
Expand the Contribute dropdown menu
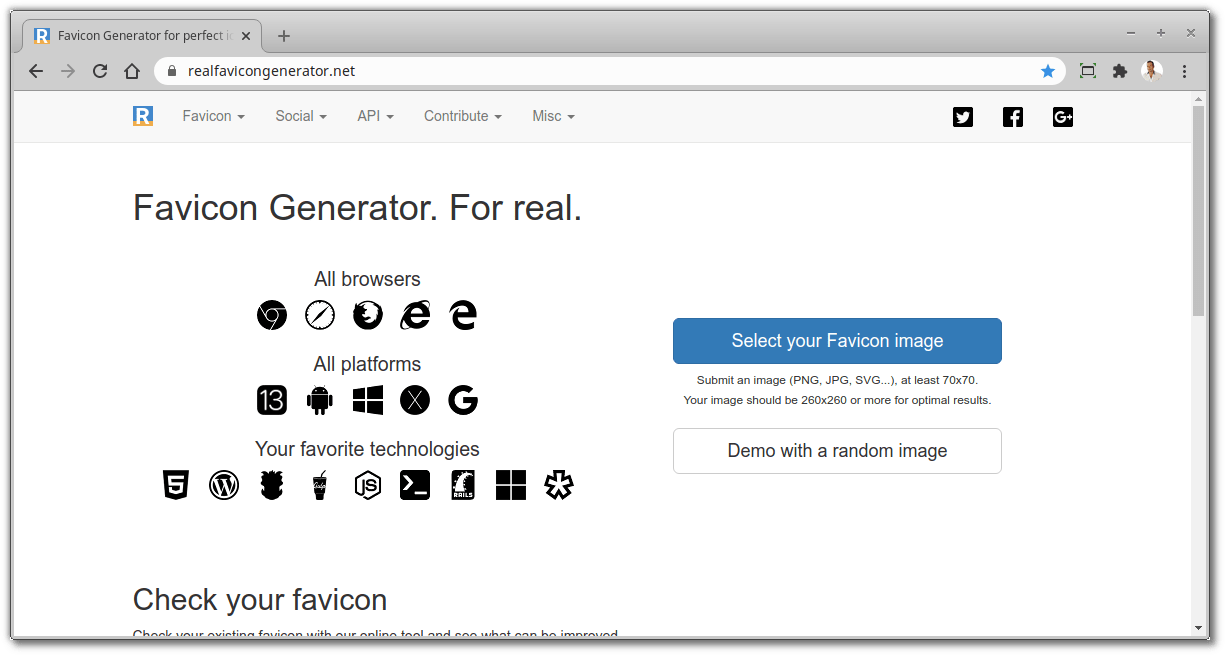coord(463,116)
